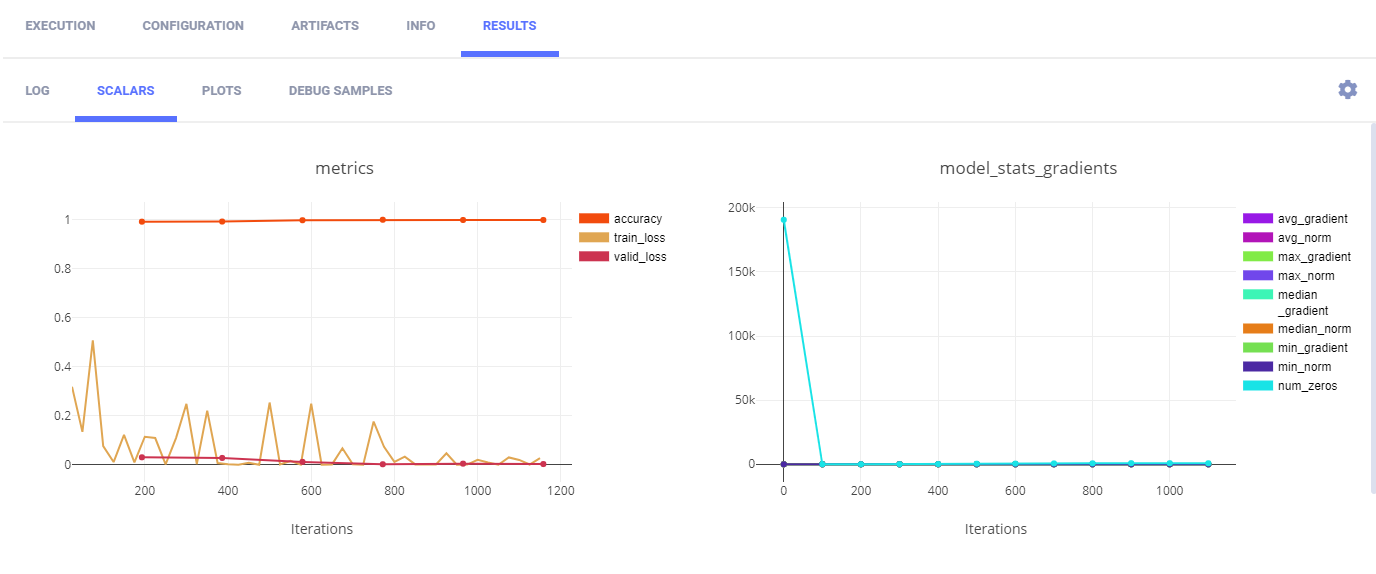Click the metrics chart title
This screenshot has width=1376, height=574.
point(344,168)
